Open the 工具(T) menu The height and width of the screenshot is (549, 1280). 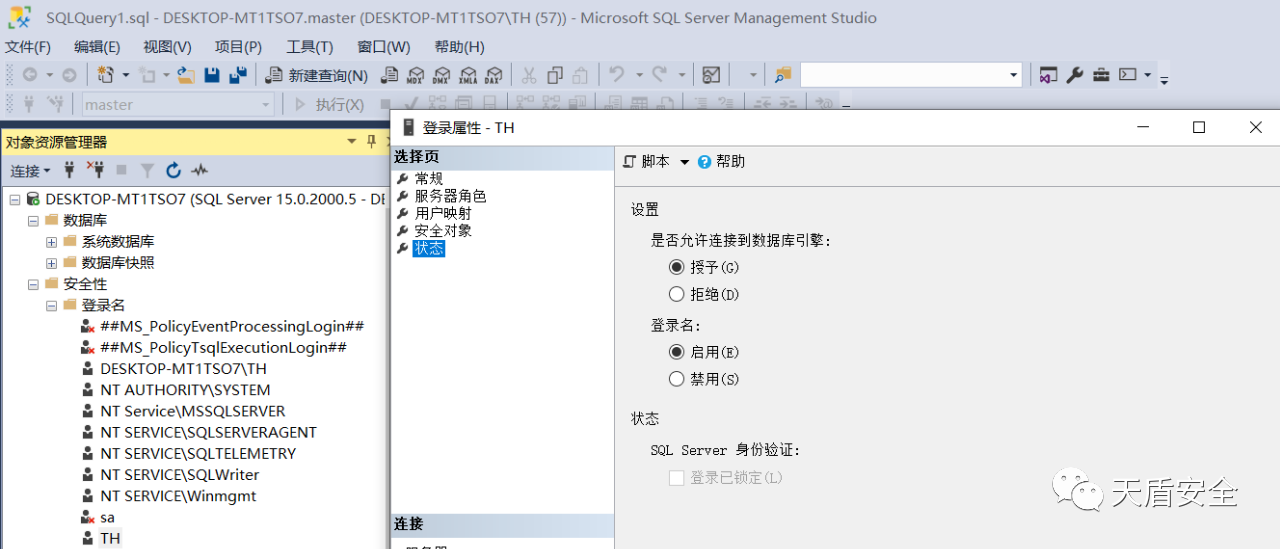click(x=310, y=47)
